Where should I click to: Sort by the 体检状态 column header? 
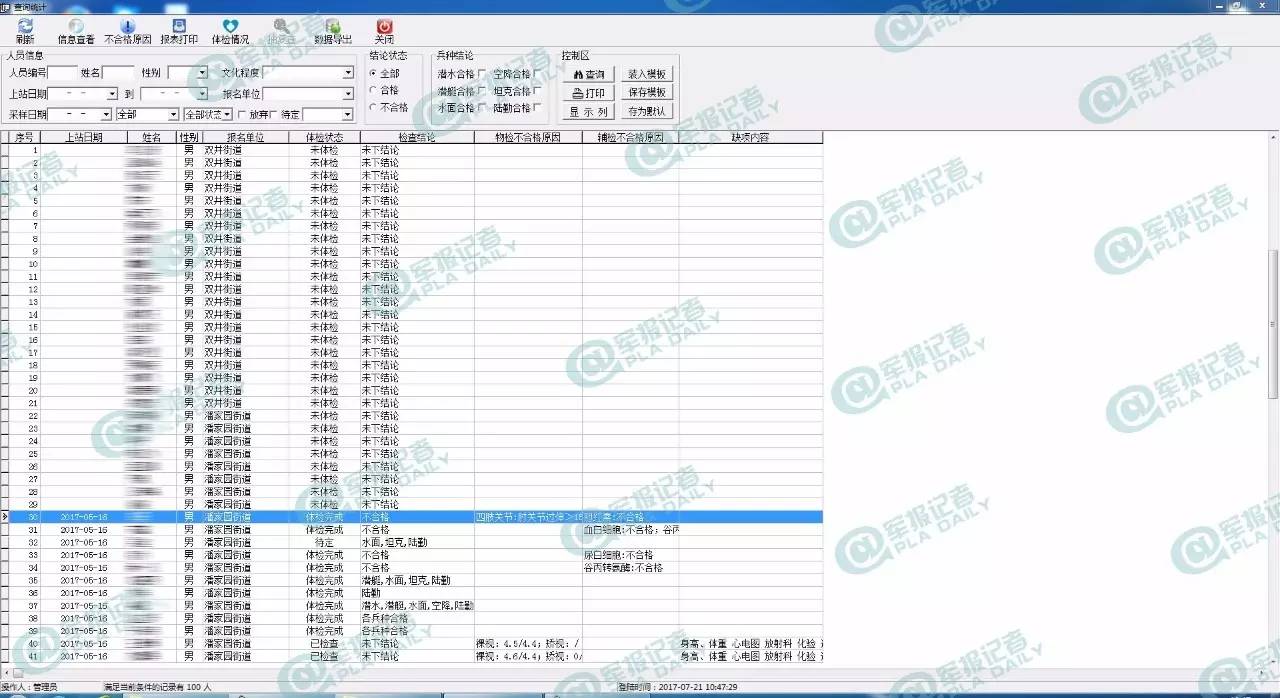(x=324, y=137)
